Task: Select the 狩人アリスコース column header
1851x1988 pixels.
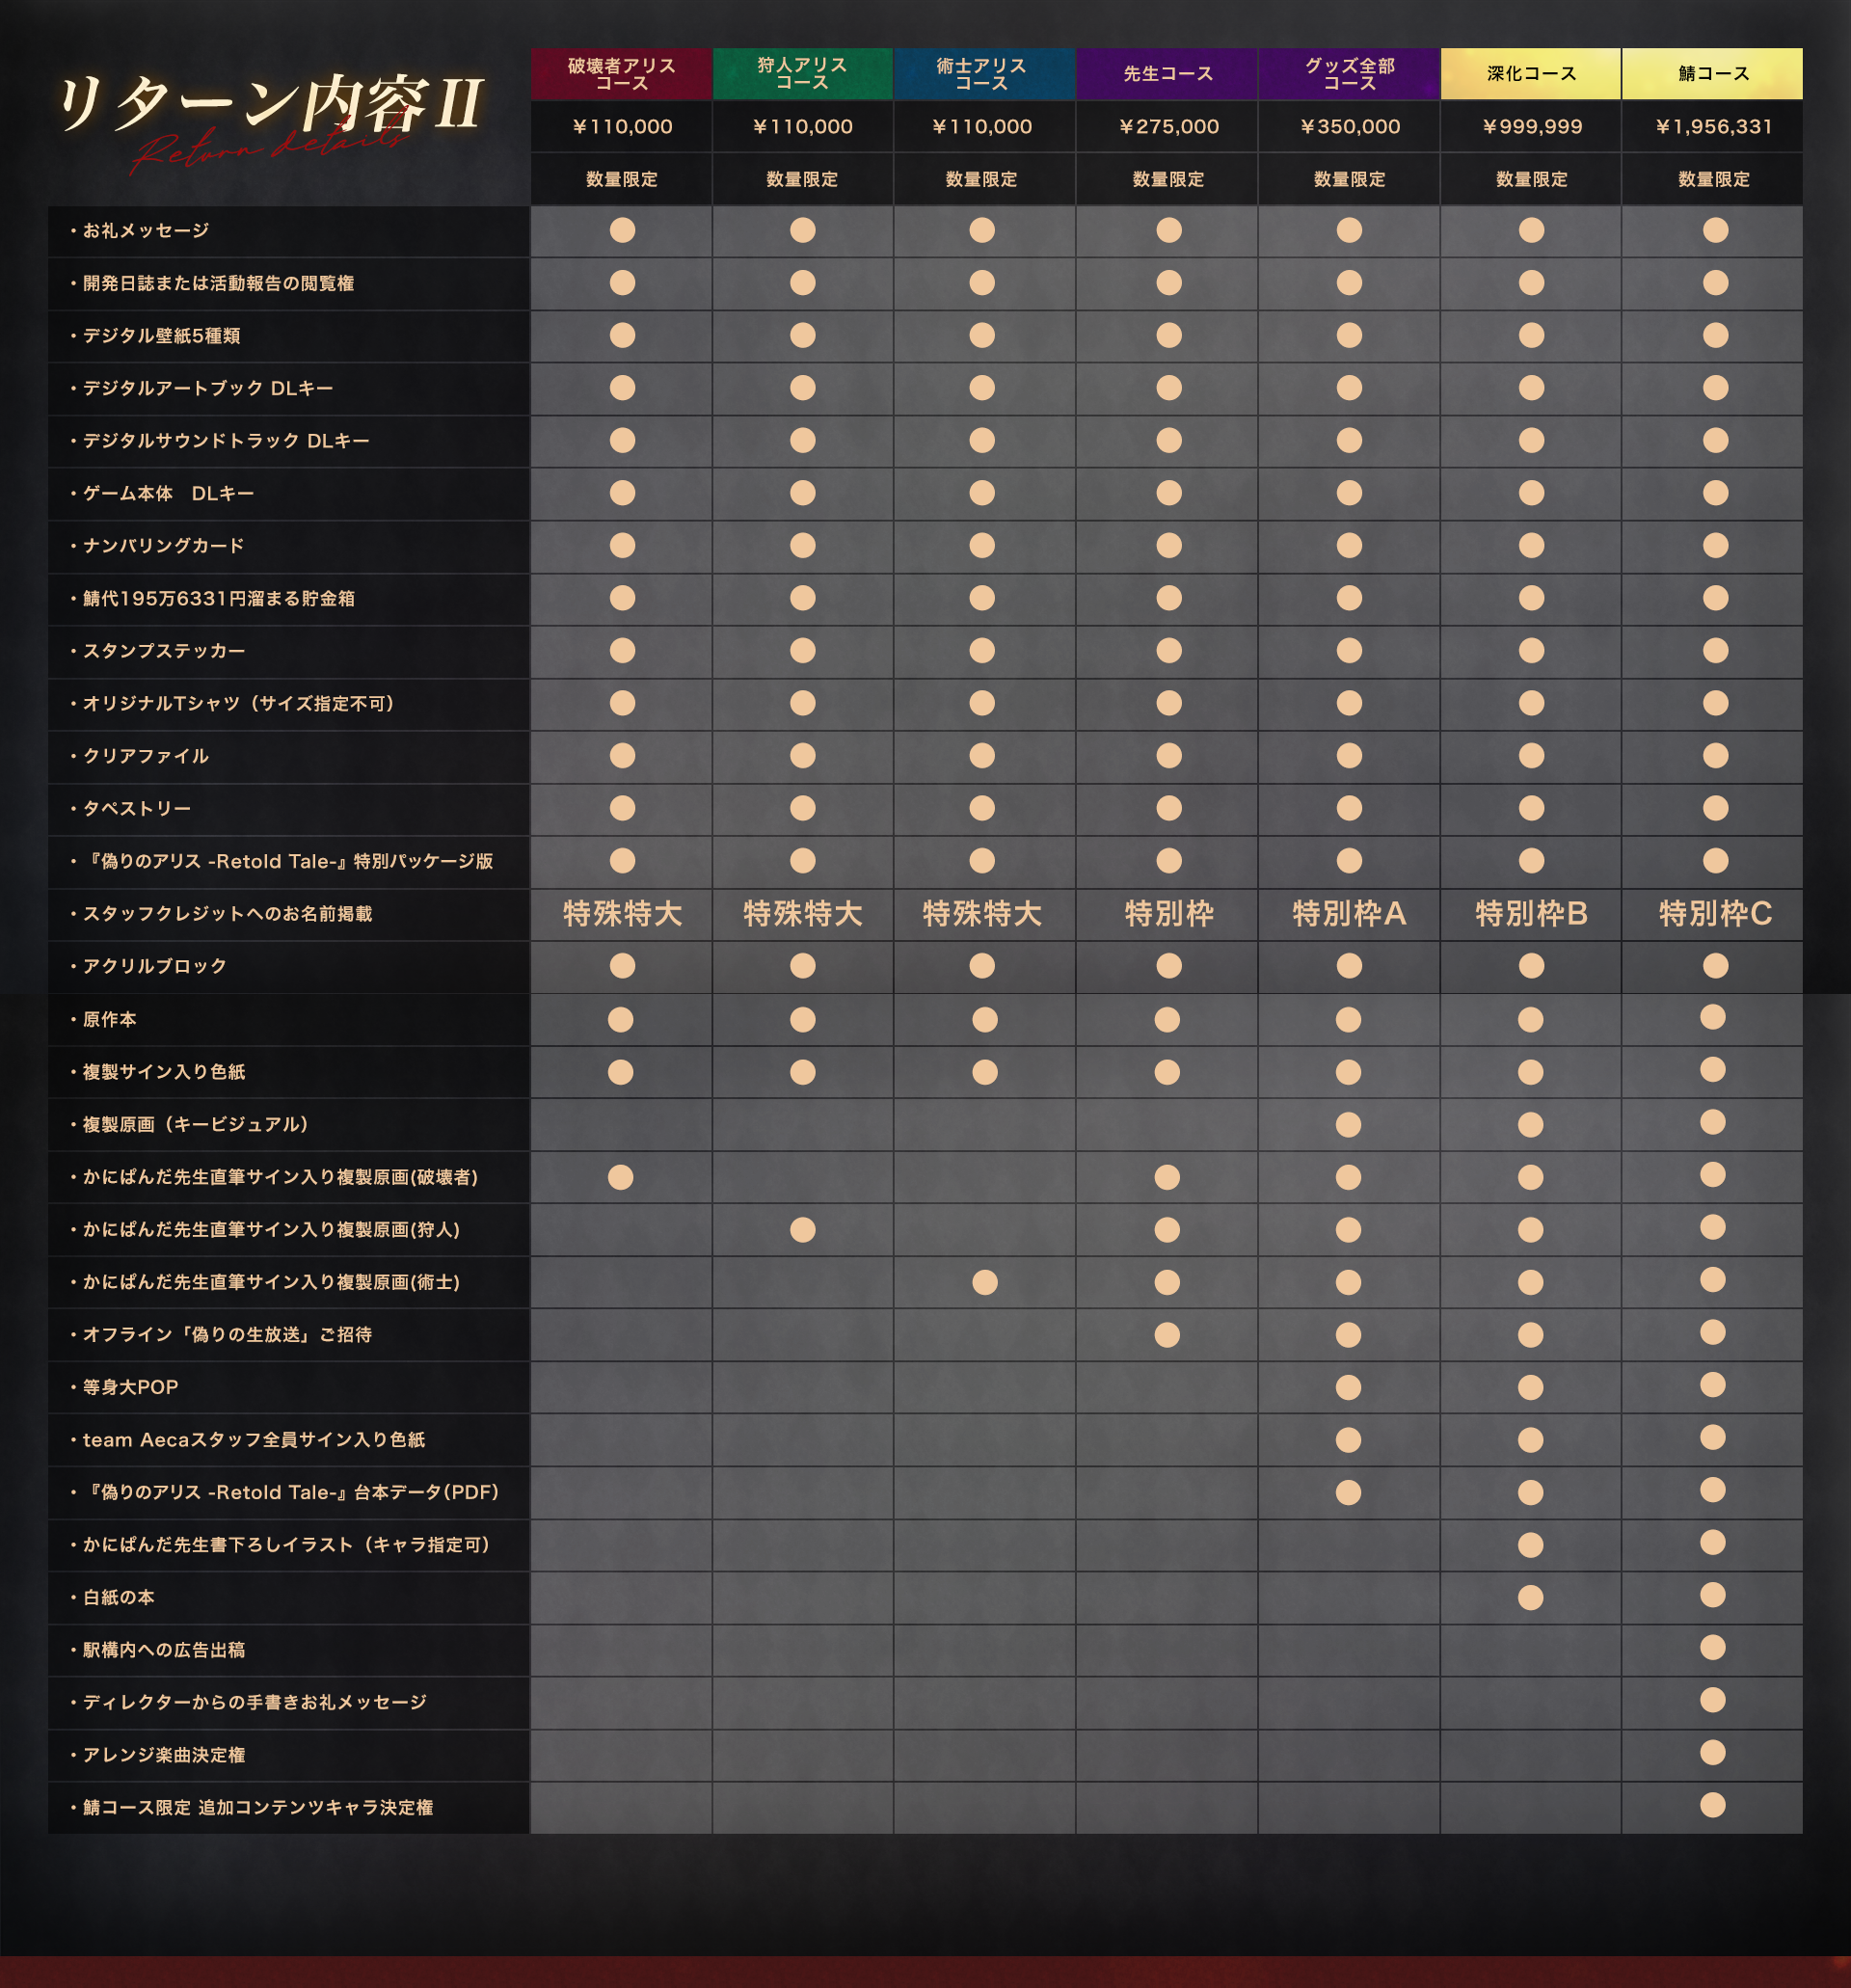Action: (802, 74)
